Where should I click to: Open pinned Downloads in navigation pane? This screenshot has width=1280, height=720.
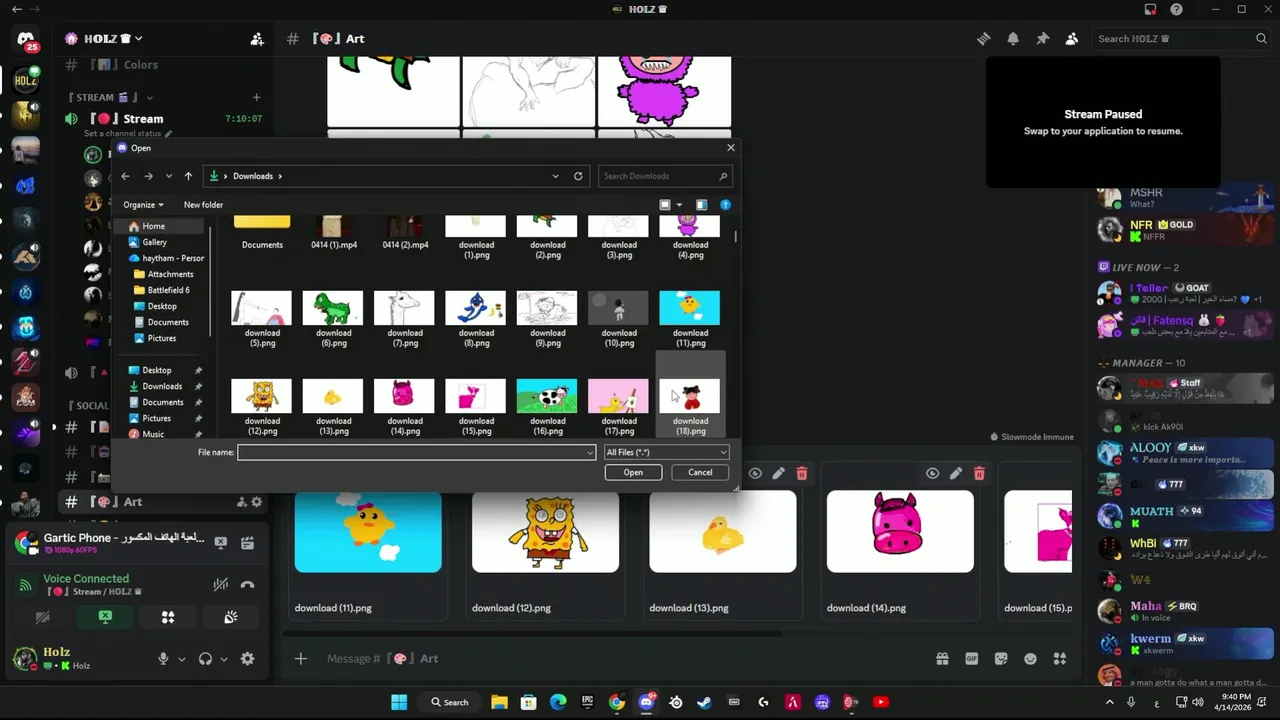pos(162,386)
